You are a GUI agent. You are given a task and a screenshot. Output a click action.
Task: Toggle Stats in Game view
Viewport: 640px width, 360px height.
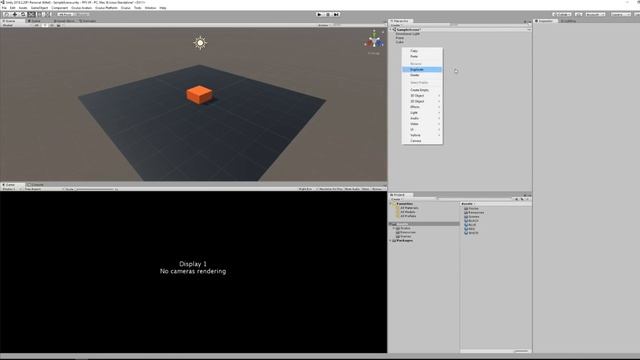(x=365, y=189)
